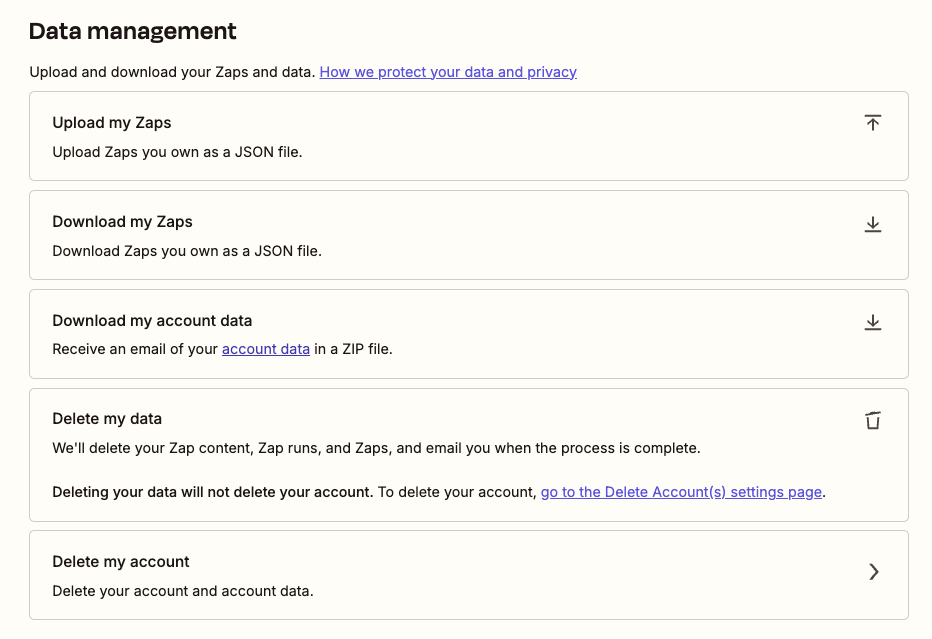Click the upload arrow to export Zaps as JSON
The height and width of the screenshot is (639, 932).
point(872,122)
